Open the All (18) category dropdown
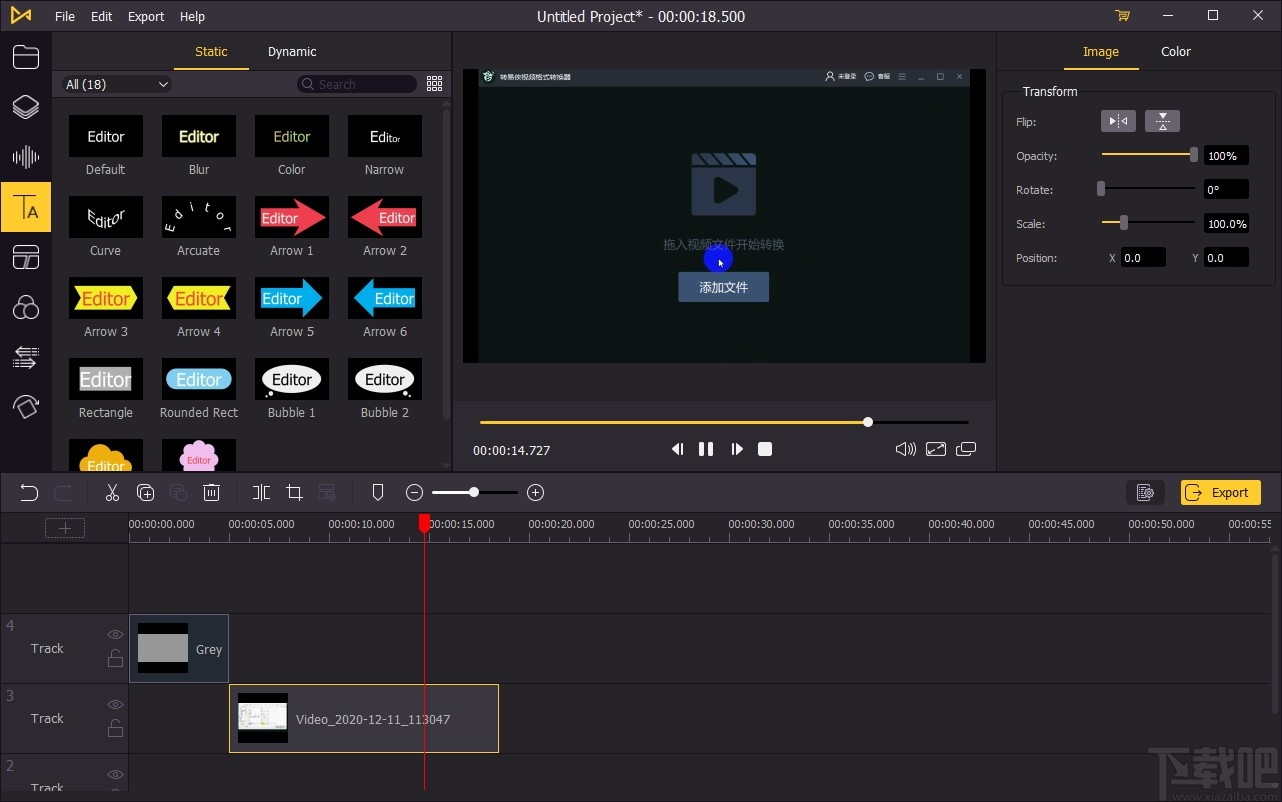The height and width of the screenshot is (802, 1282). coord(114,84)
